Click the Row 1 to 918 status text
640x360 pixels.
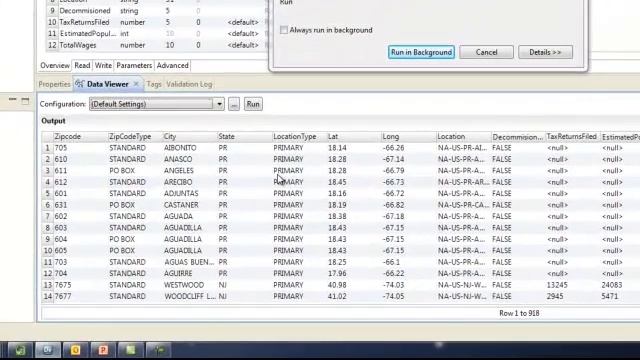519,313
